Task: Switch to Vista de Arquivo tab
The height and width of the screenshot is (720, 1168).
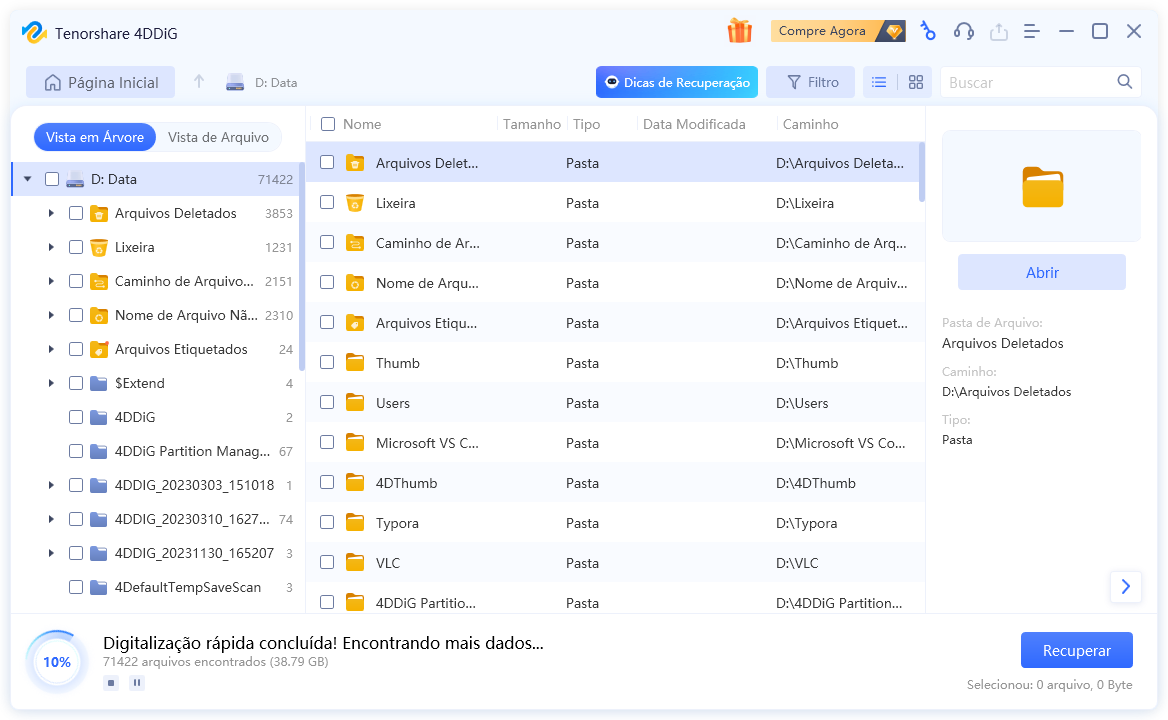Action: click(x=218, y=137)
